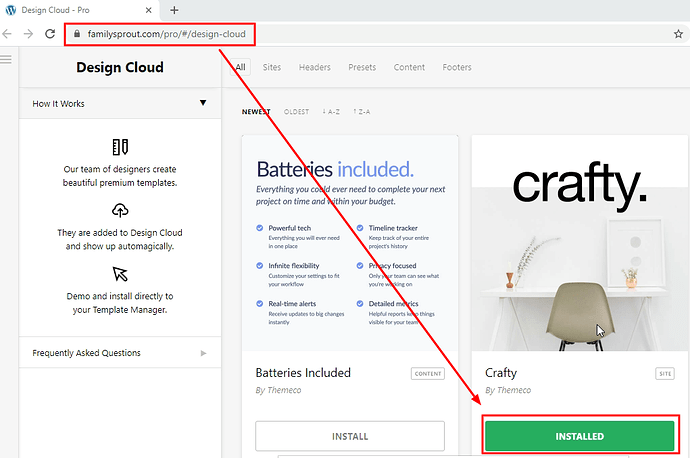
Task: Sort templates A-Z
Action: pos(331,112)
